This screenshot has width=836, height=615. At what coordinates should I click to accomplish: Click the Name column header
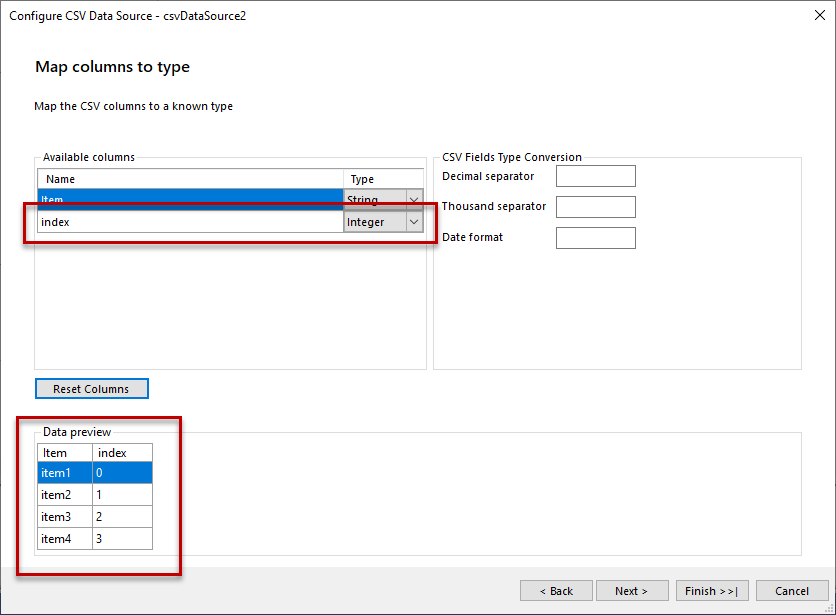coord(190,179)
